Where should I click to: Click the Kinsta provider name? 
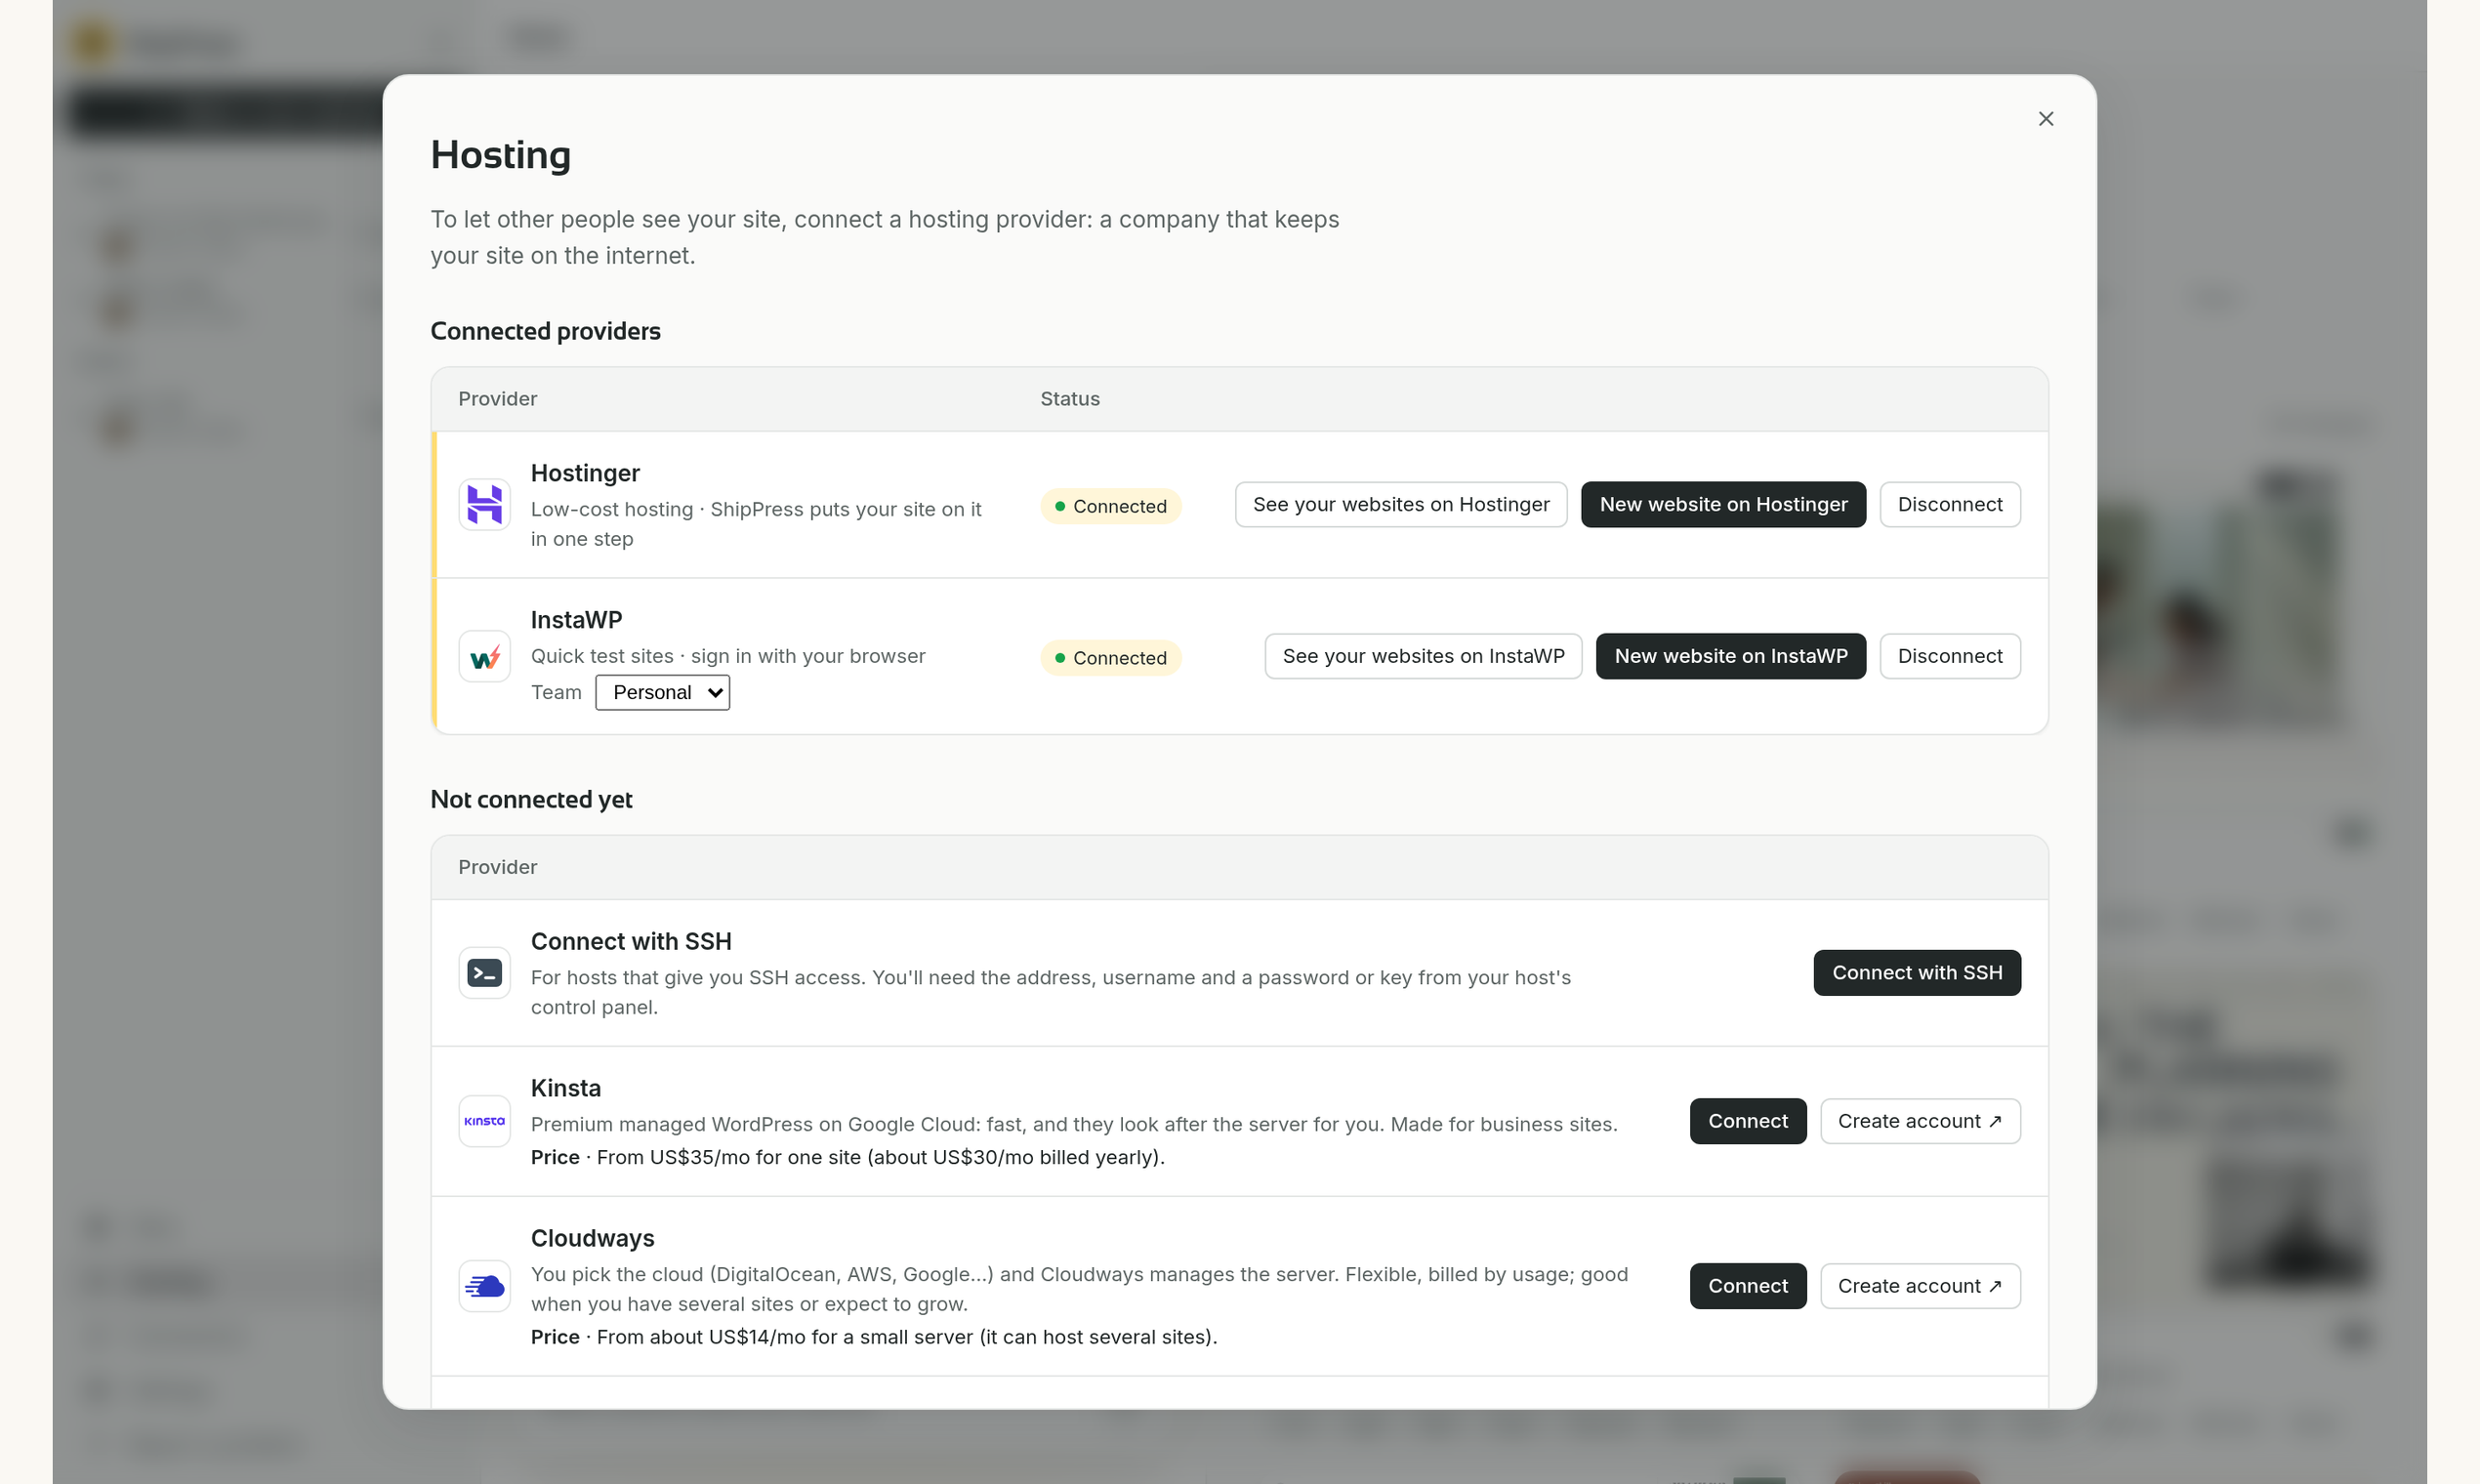pyautogui.click(x=565, y=1088)
